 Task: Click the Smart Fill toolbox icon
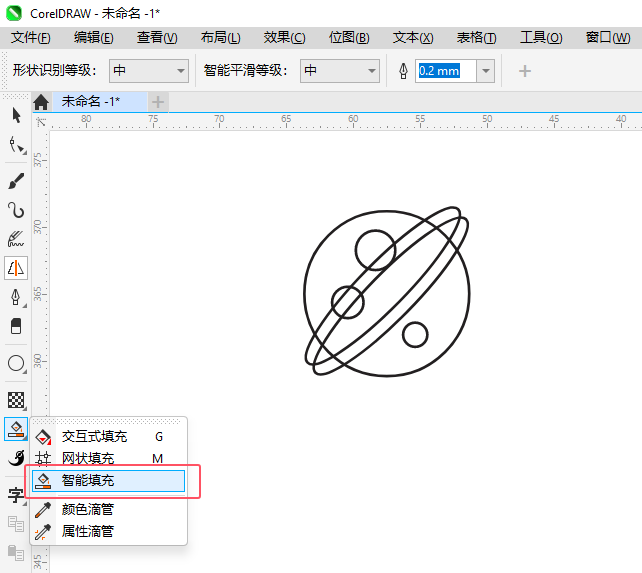click(x=16, y=429)
